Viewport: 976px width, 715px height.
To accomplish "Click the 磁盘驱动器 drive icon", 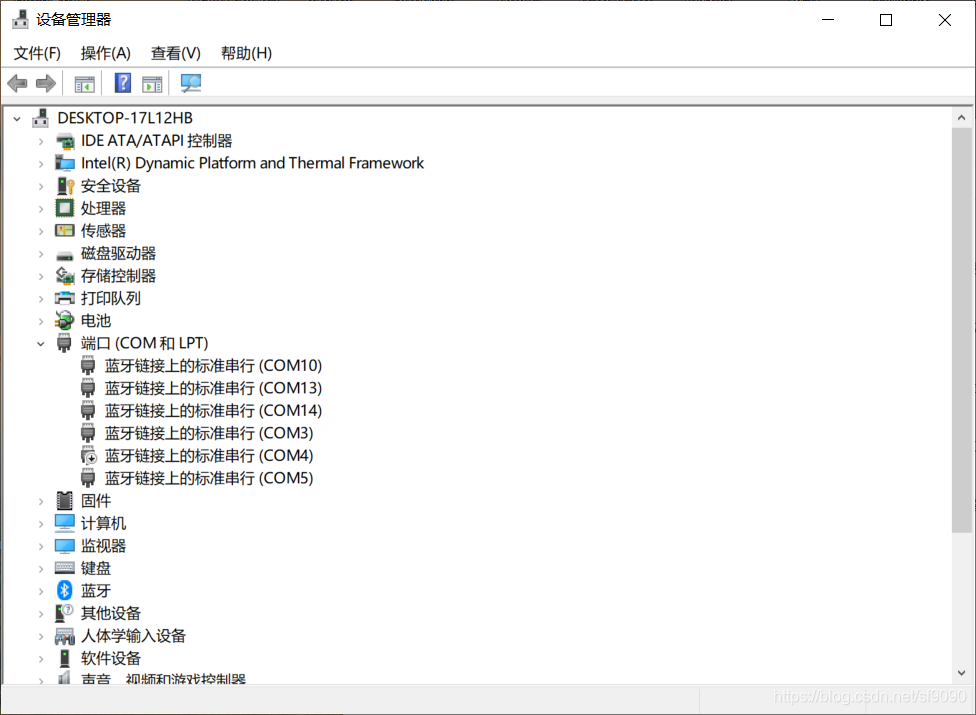I will (65, 255).
